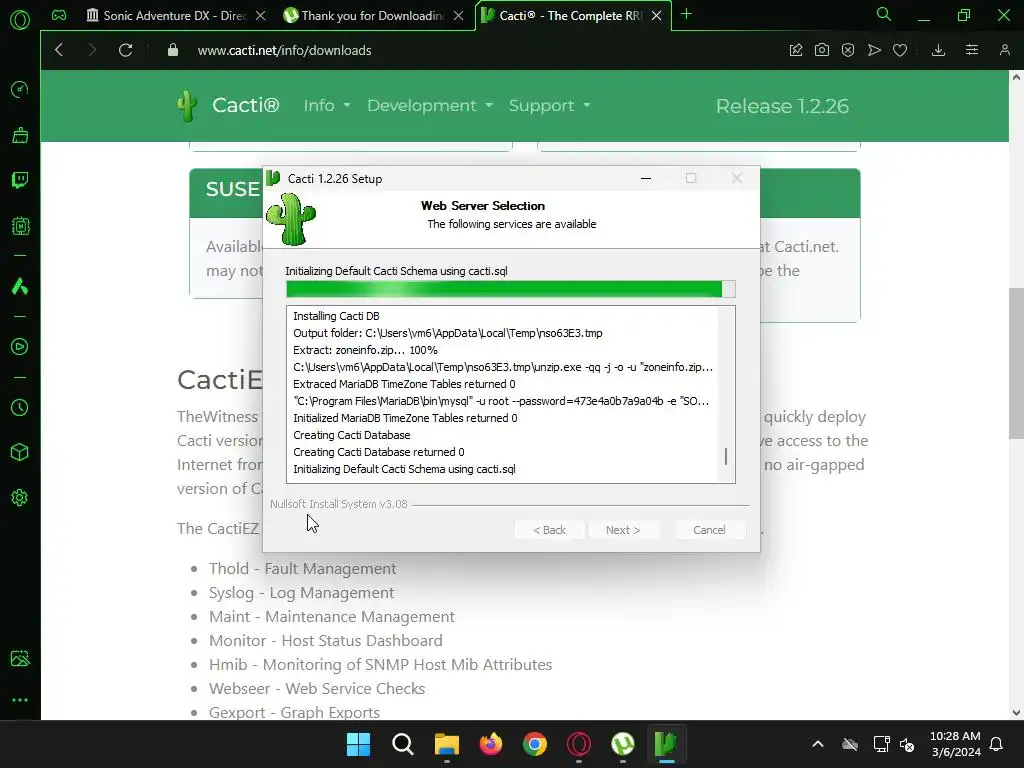Open sidebar more options dots
Screen dimensions: 1024x768
(20, 700)
